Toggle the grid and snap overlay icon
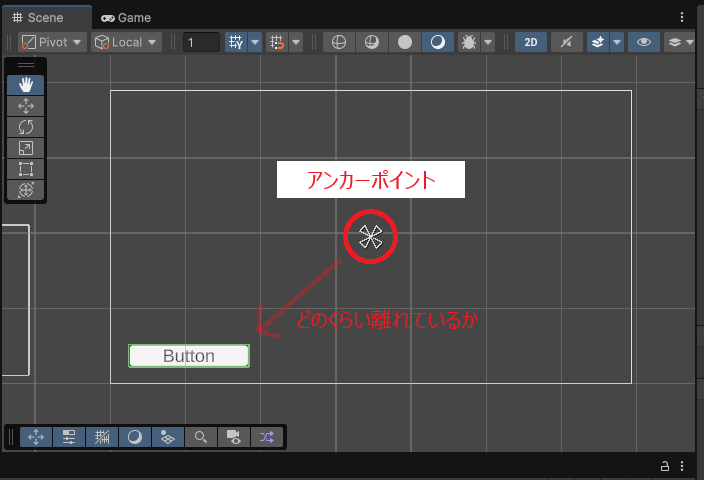Image resolution: width=704 pixels, height=480 pixels. 102,437
